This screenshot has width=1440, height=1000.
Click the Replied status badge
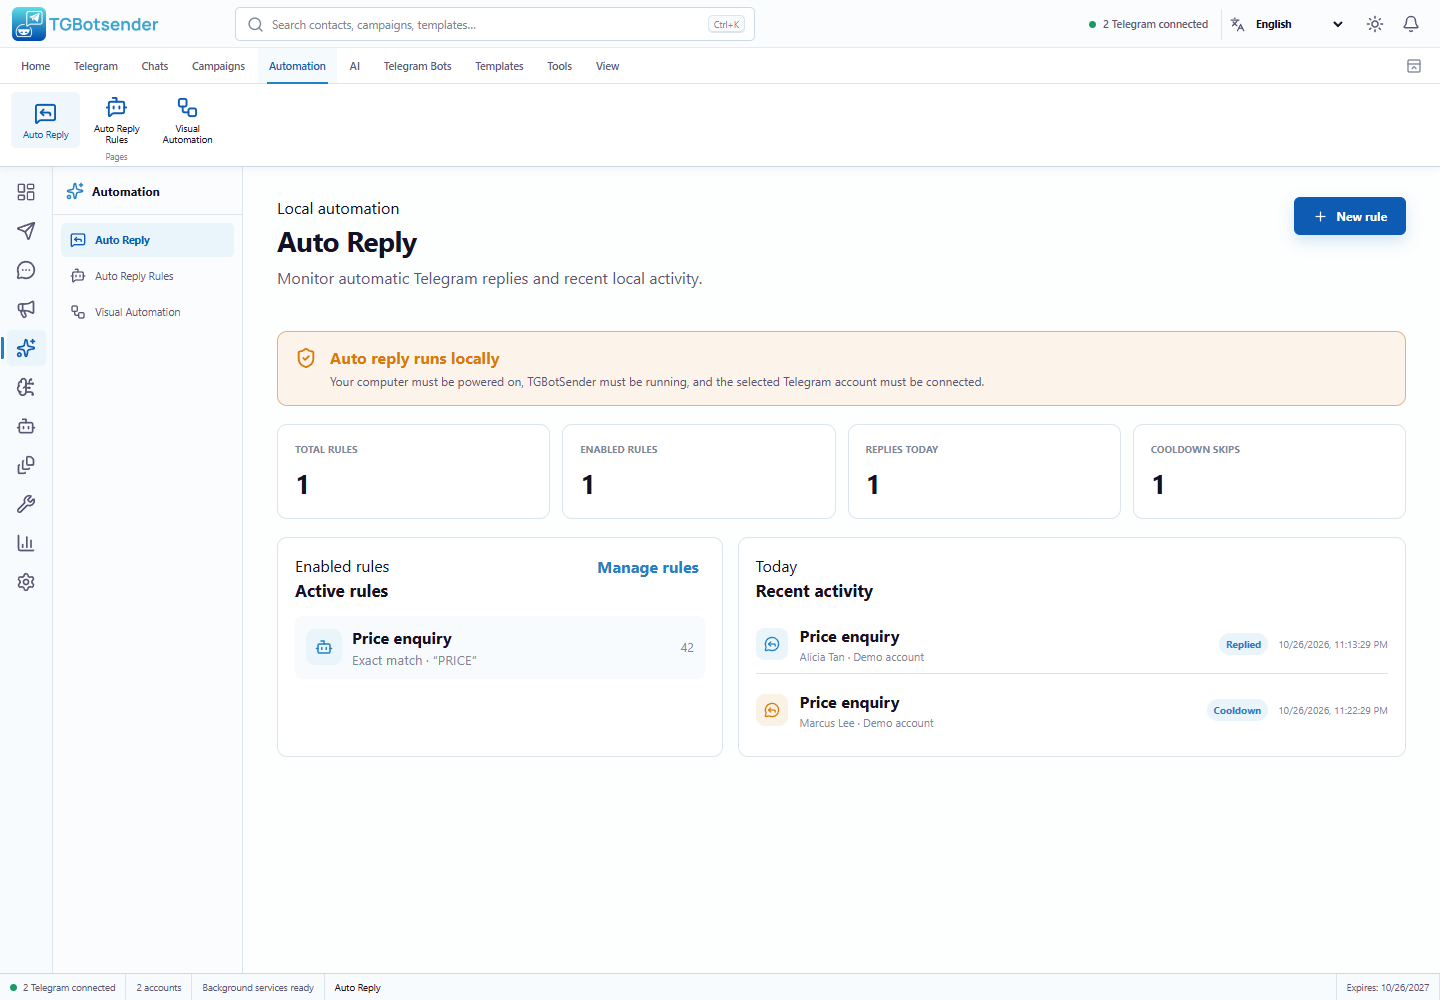tap(1243, 645)
